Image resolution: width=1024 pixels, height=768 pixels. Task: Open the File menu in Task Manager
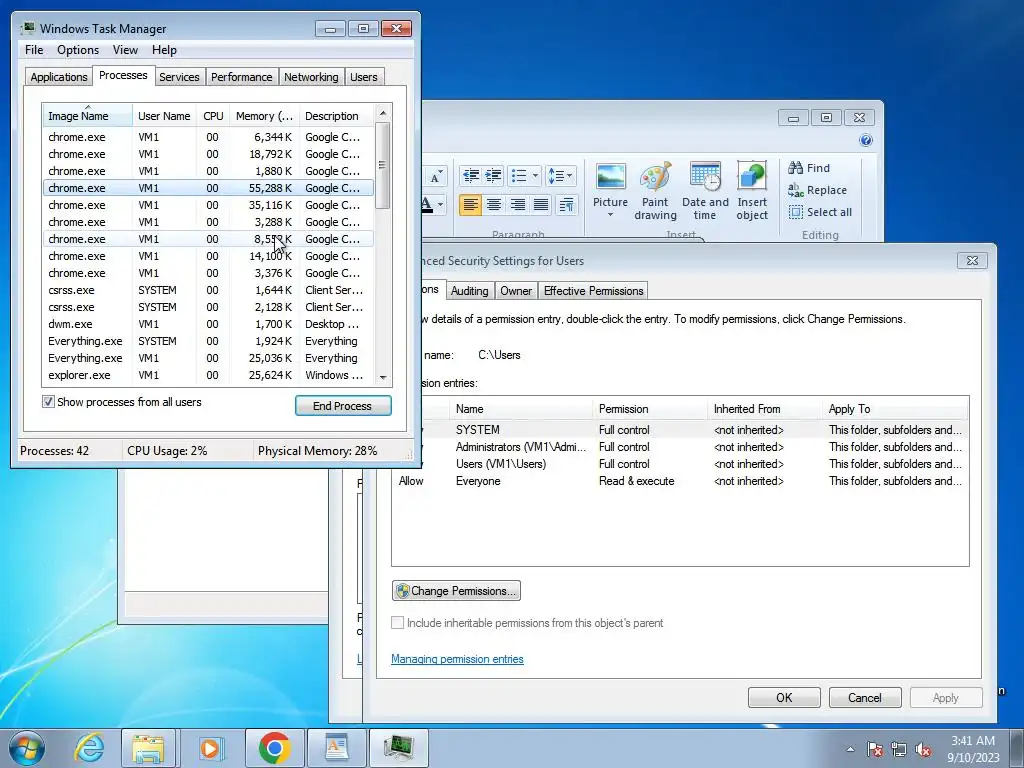click(x=34, y=50)
